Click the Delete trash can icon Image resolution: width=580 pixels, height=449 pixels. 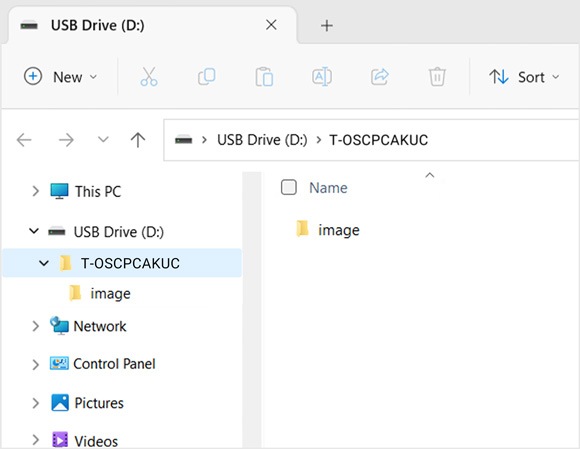coord(437,77)
